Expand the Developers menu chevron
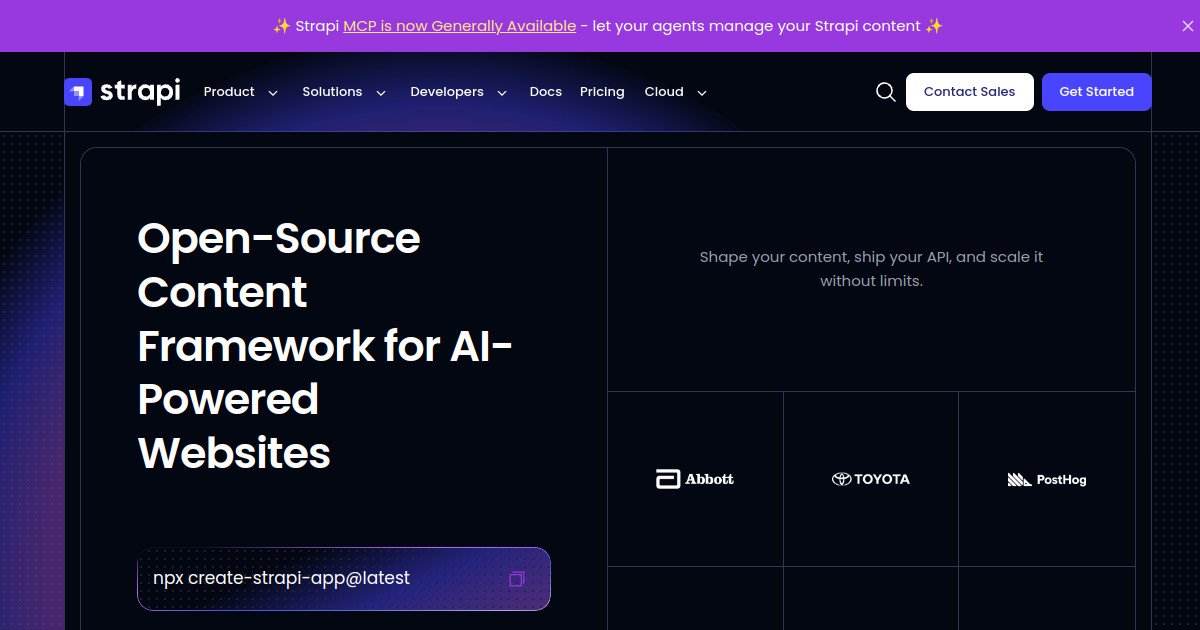The height and width of the screenshot is (630, 1200). [503, 93]
